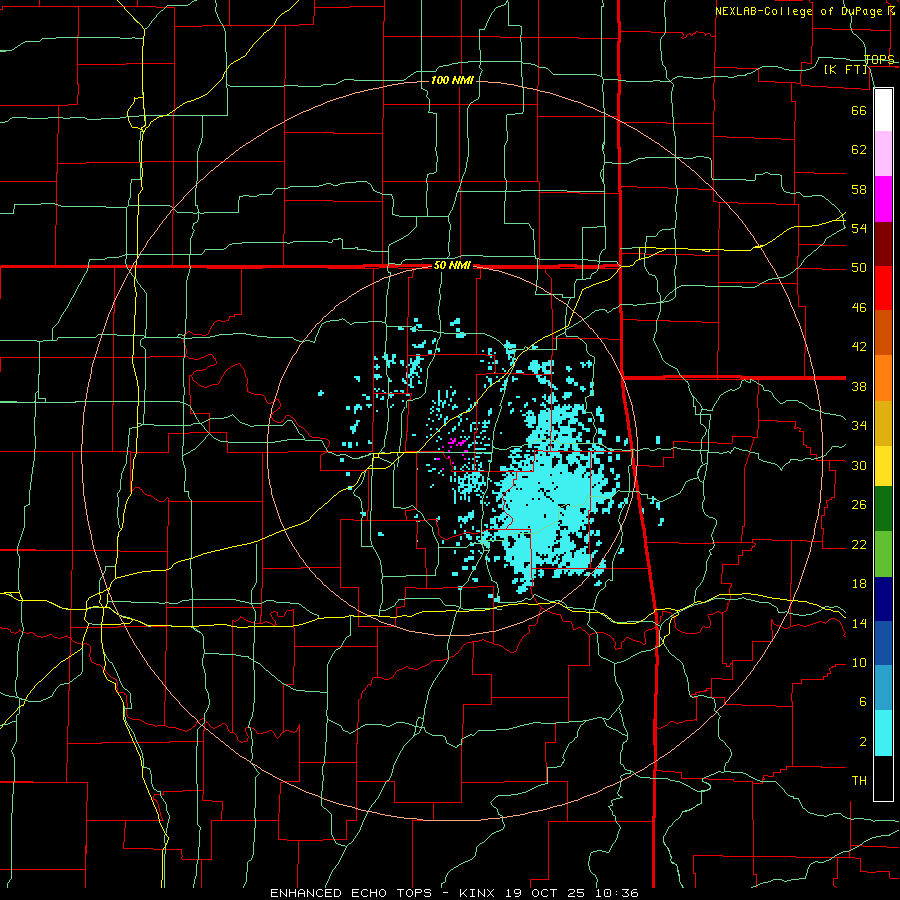Click the maroon legend swatch
The height and width of the screenshot is (900, 900).
pos(883,244)
